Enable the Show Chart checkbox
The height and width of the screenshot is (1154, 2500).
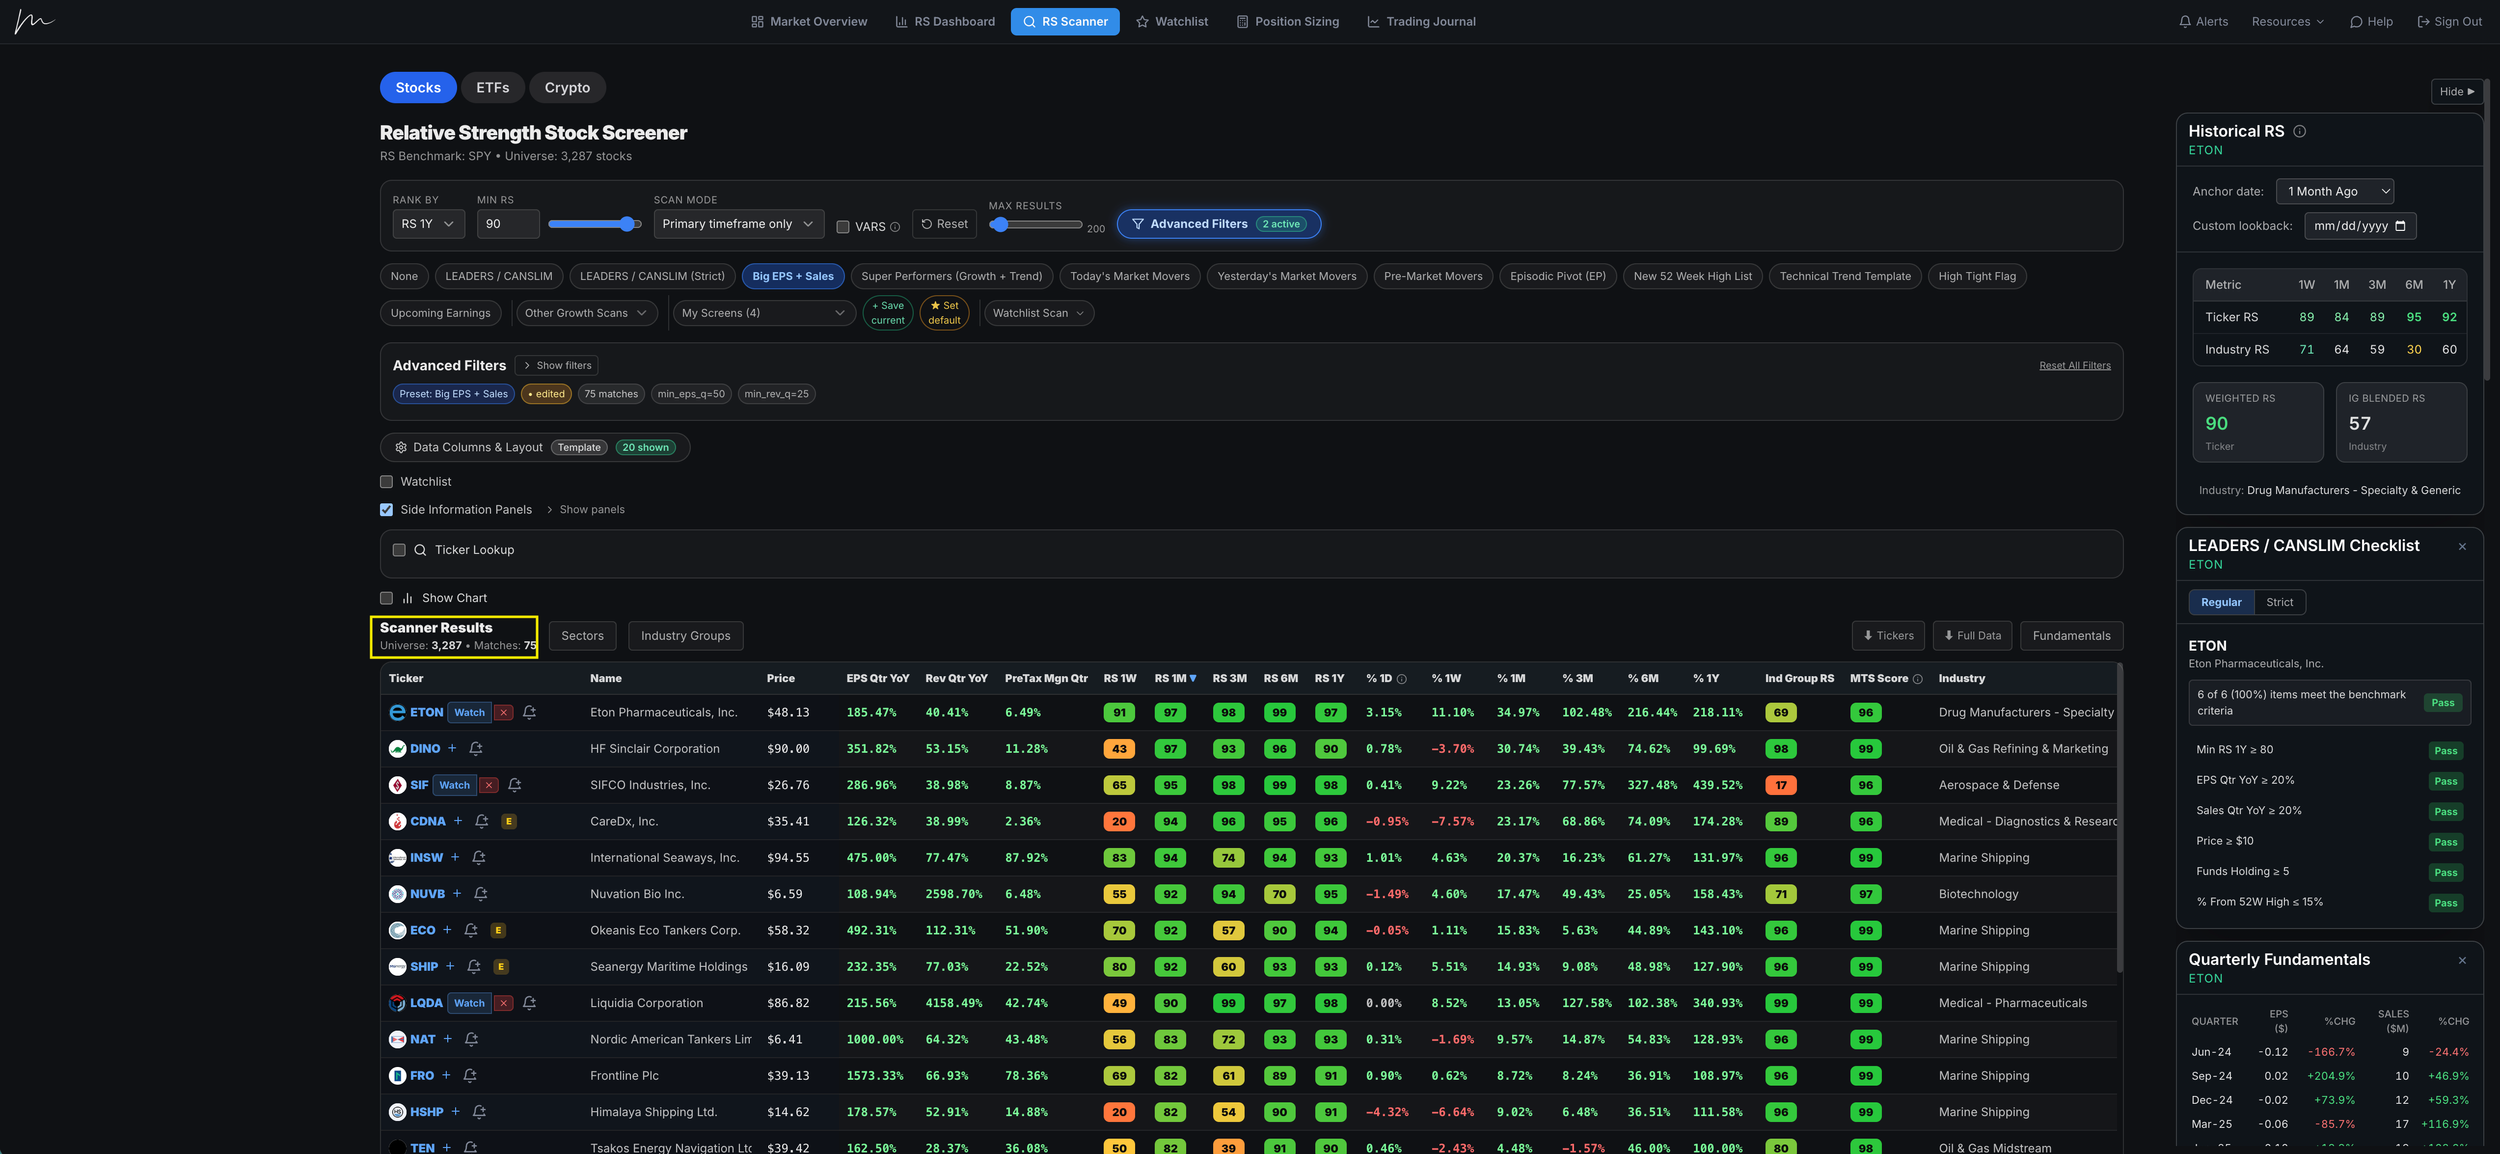point(386,598)
